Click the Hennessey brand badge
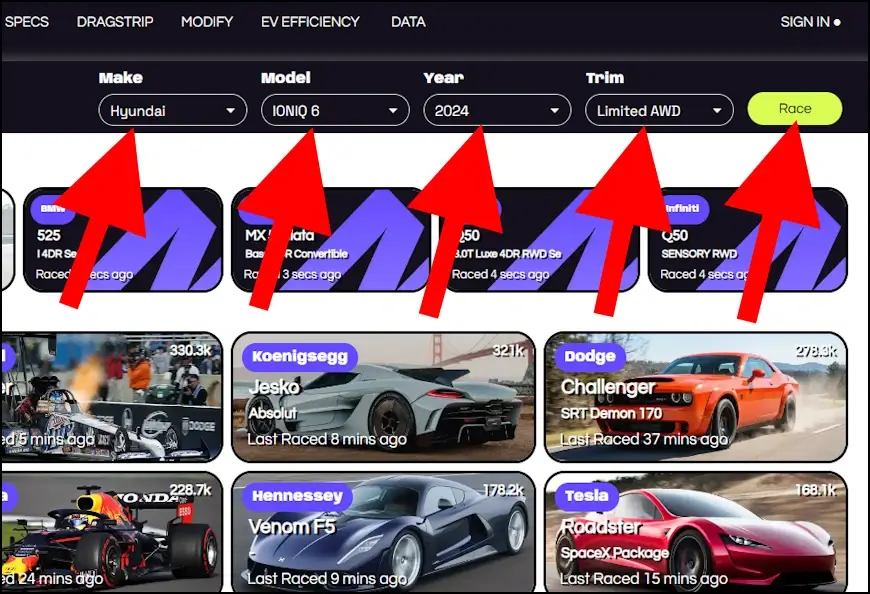Image resolution: width=870 pixels, height=594 pixels. pyautogui.click(x=297, y=495)
